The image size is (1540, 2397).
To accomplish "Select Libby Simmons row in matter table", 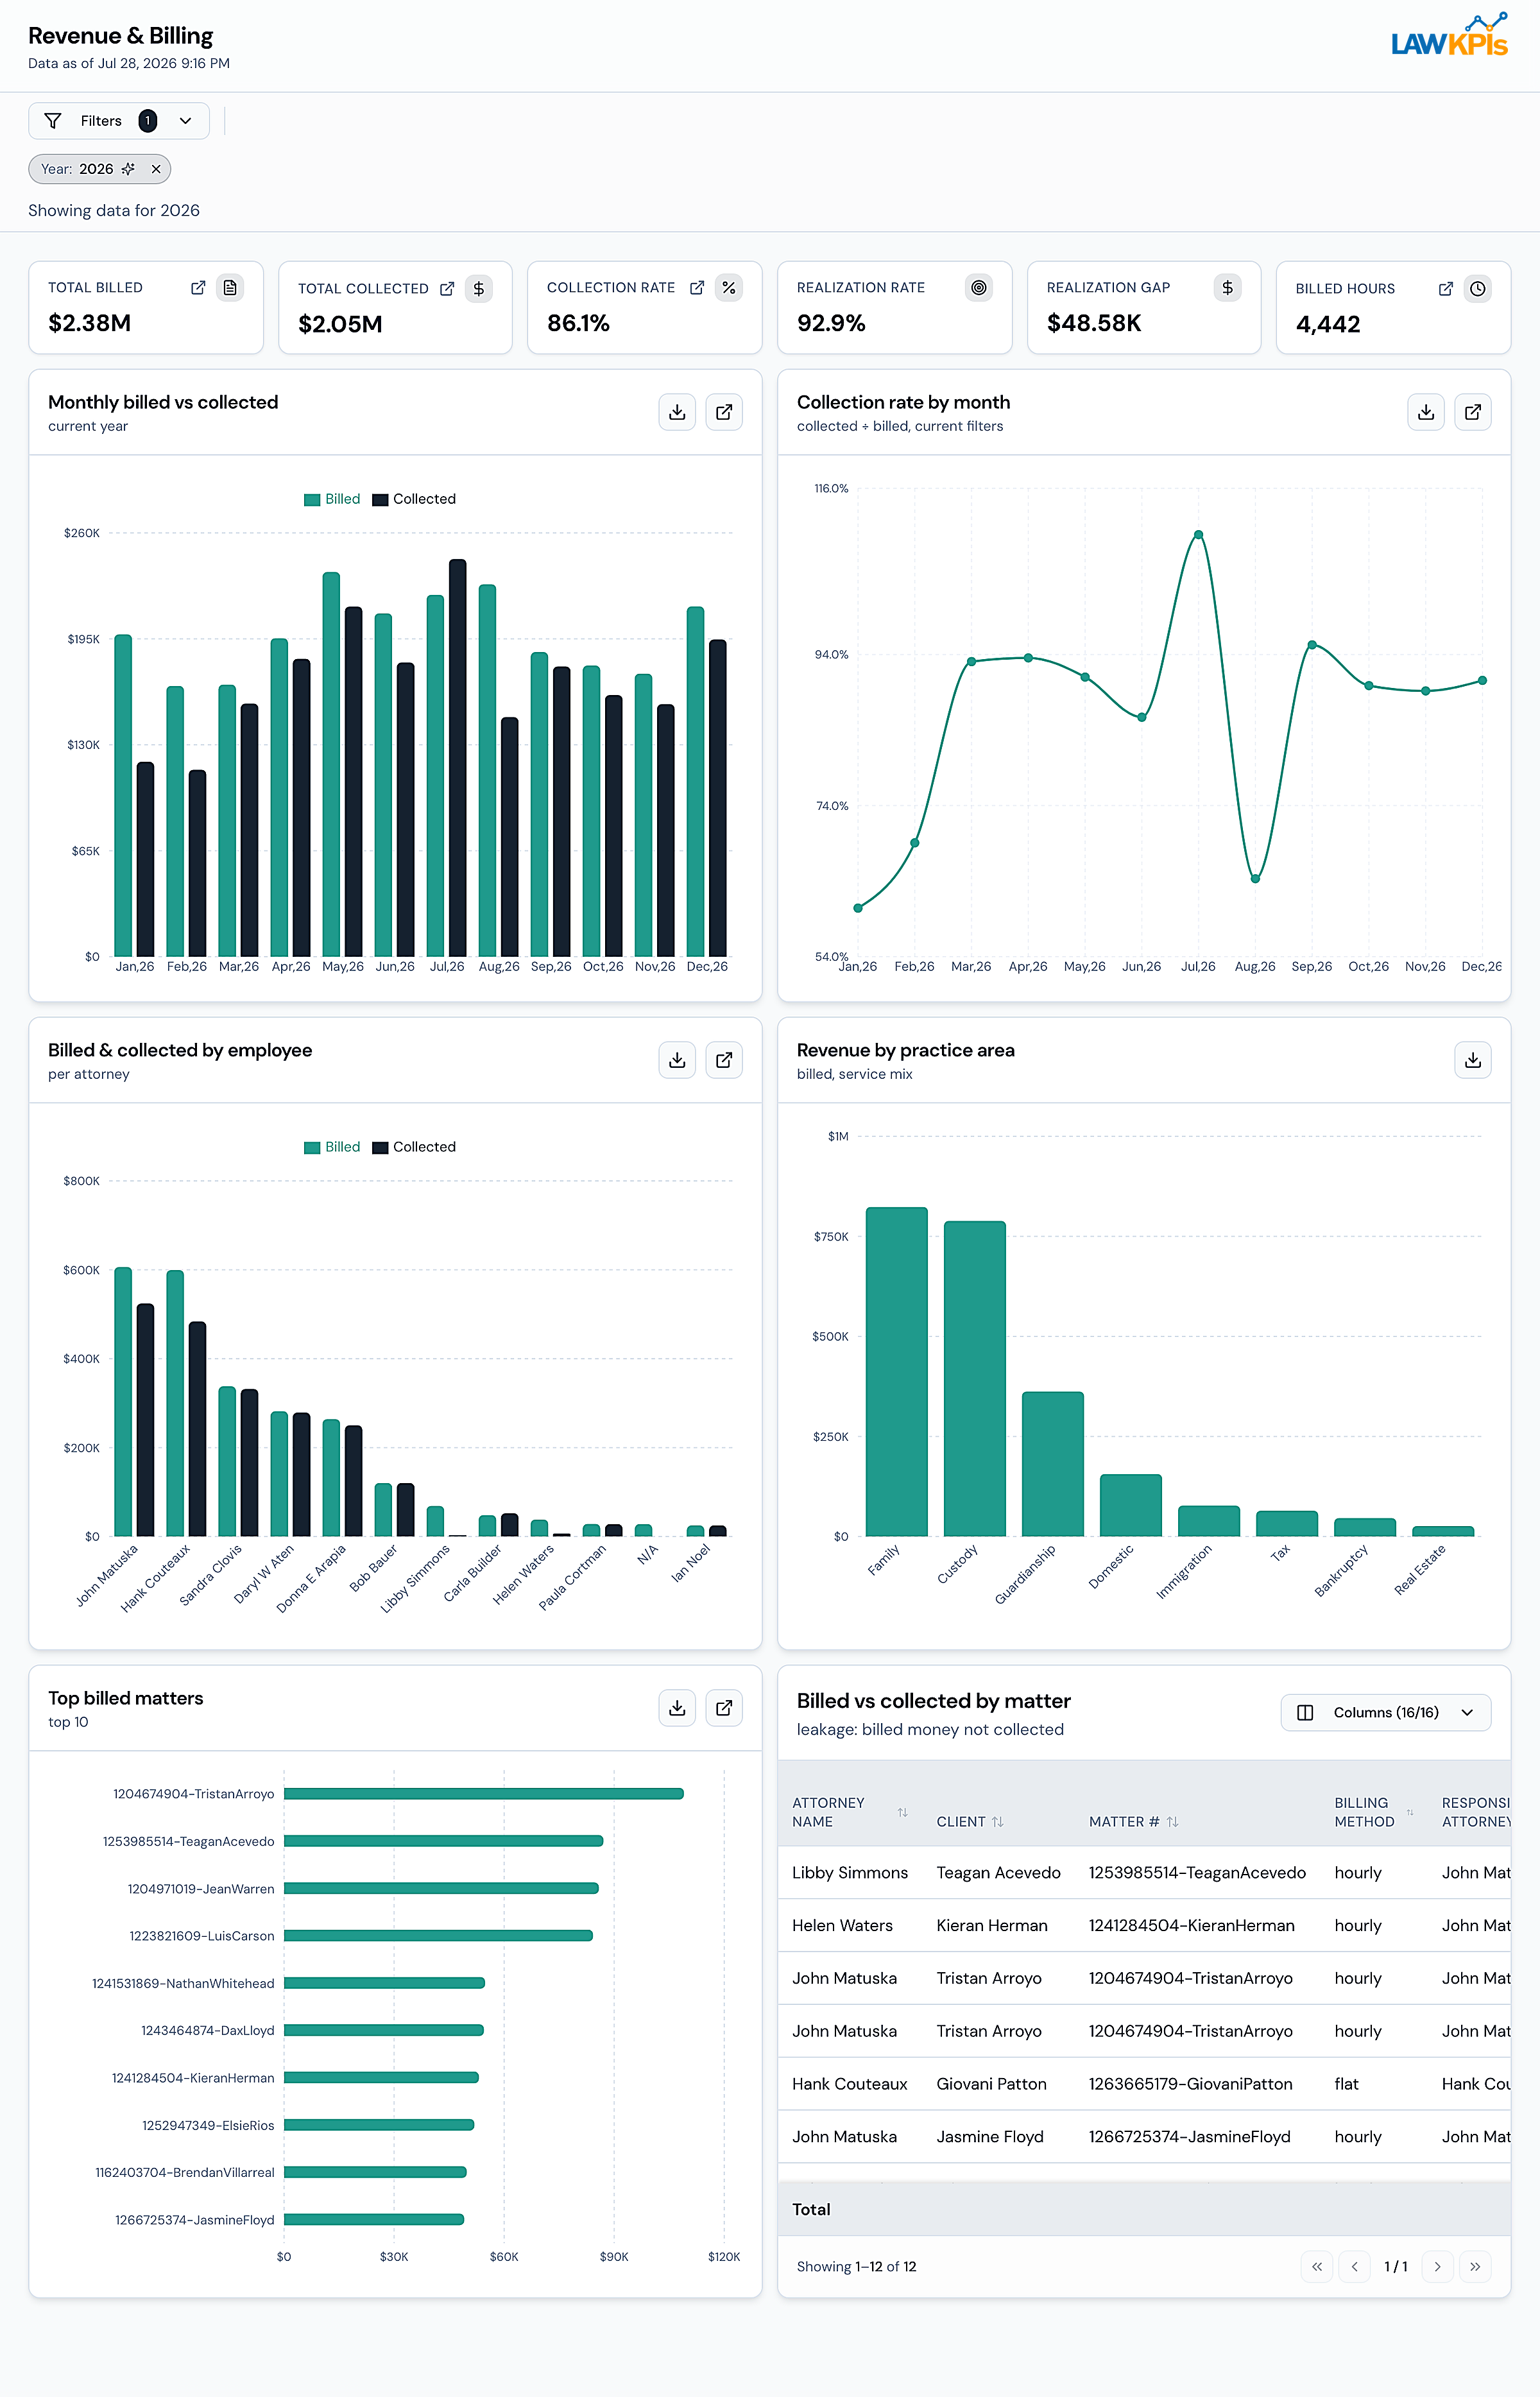I will pos(1144,1873).
